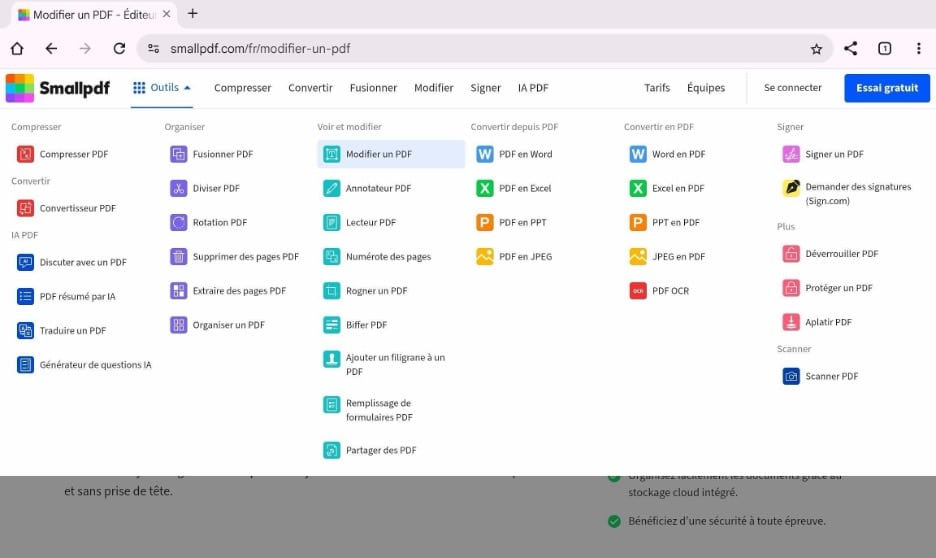Image resolution: width=936 pixels, height=558 pixels.
Task: Collapse the Outils dropdown menu
Action: 162,88
